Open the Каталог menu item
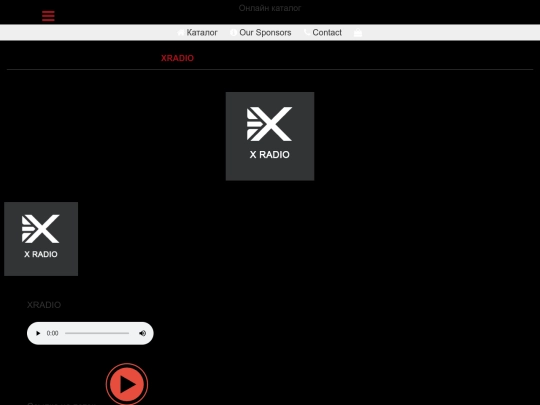The height and width of the screenshot is (405, 540). pos(197,32)
